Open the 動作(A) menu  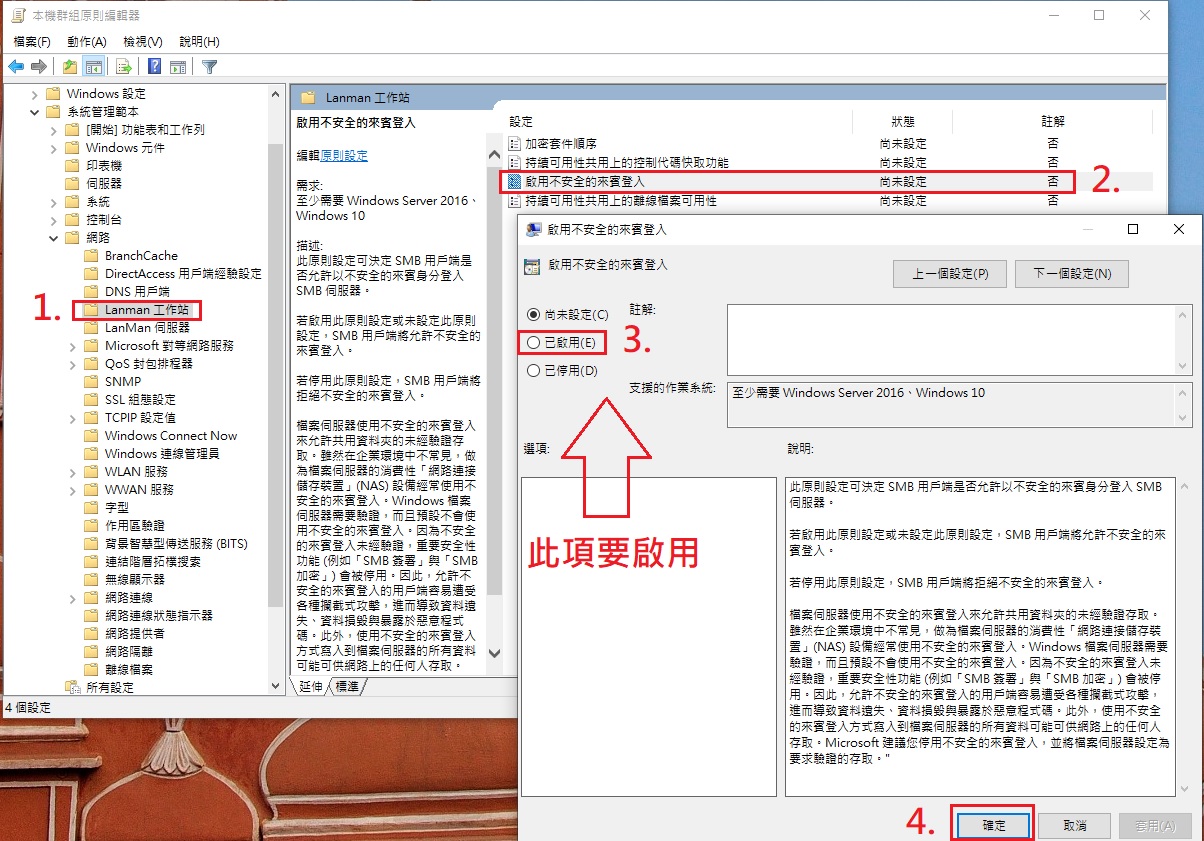pyautogui.click(x=87, y=41)
